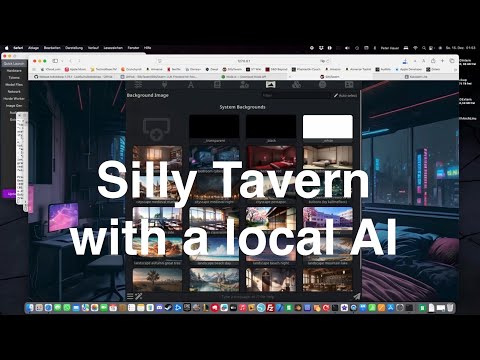Toggle the background image panel icon
Screen dimensions: 480x360
pyautogui.click(x=270, y=84)
